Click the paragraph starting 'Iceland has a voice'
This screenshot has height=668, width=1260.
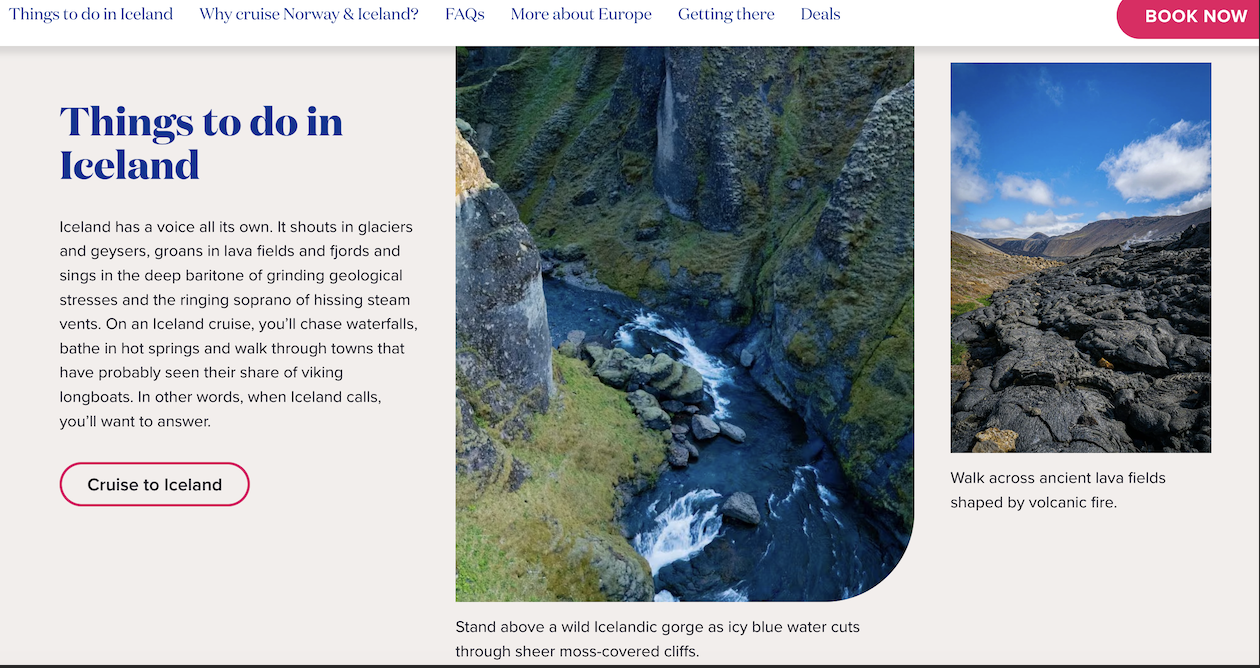point(237,324)
